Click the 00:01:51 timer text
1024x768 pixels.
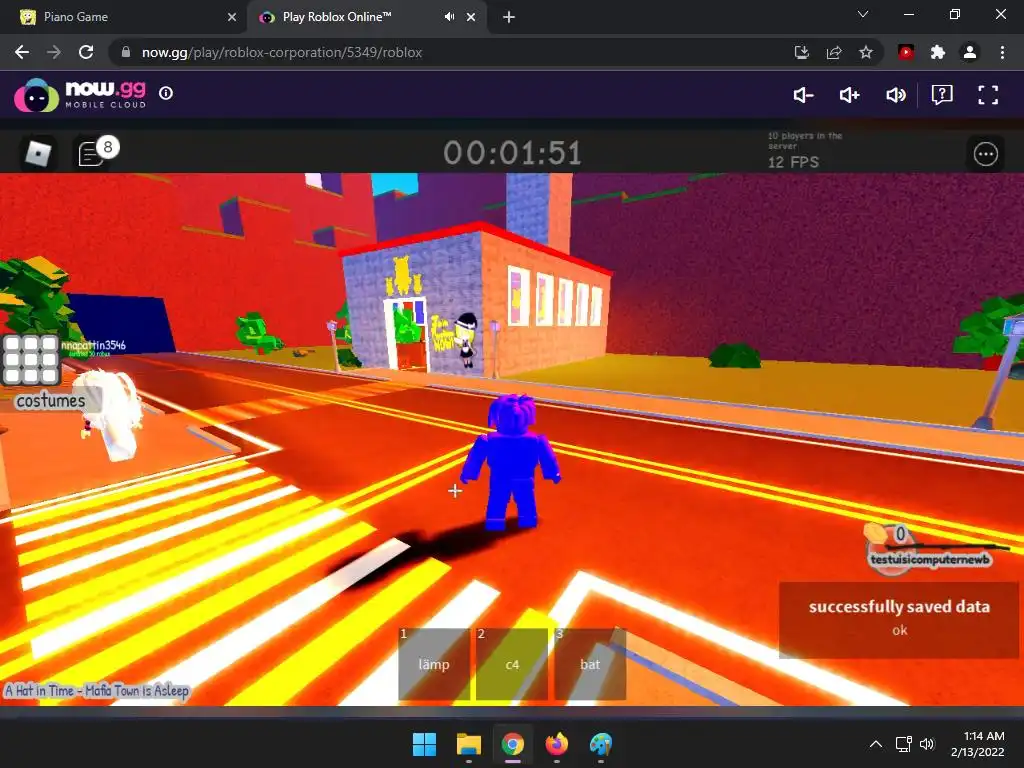click(513, 153)
